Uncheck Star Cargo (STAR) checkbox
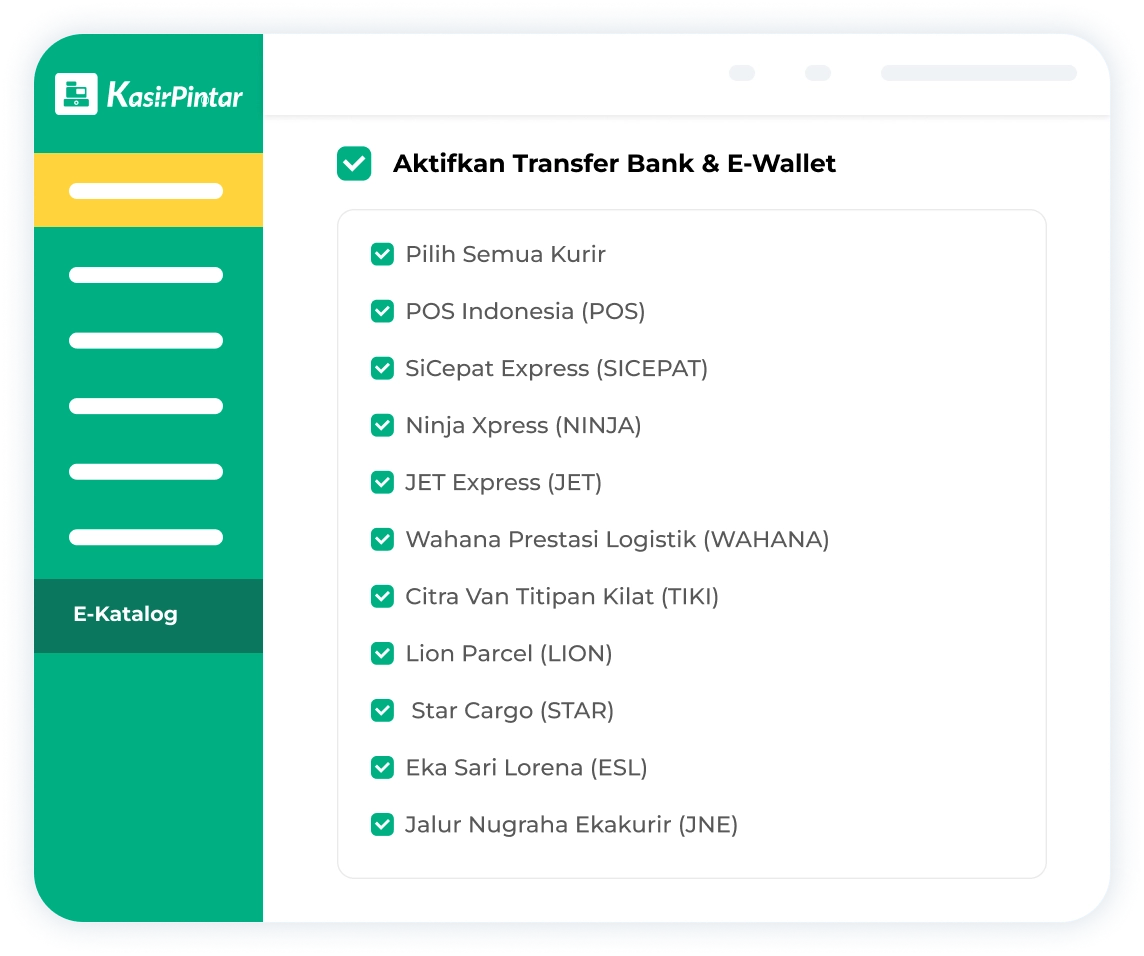This screenshot has height=956, width=1144. tap(382, 710)
